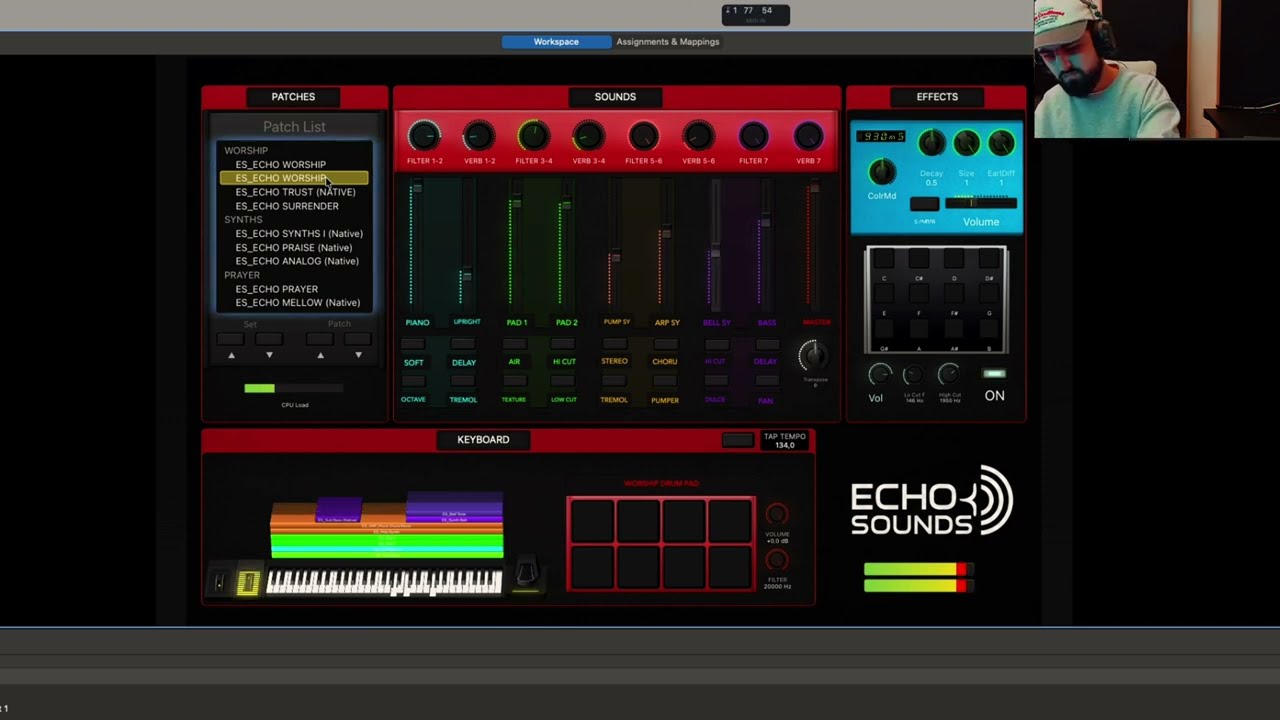Viewport: 1280px width, 720px height.
Task: Click the Set up-arrow control
Action: (231, 355)
